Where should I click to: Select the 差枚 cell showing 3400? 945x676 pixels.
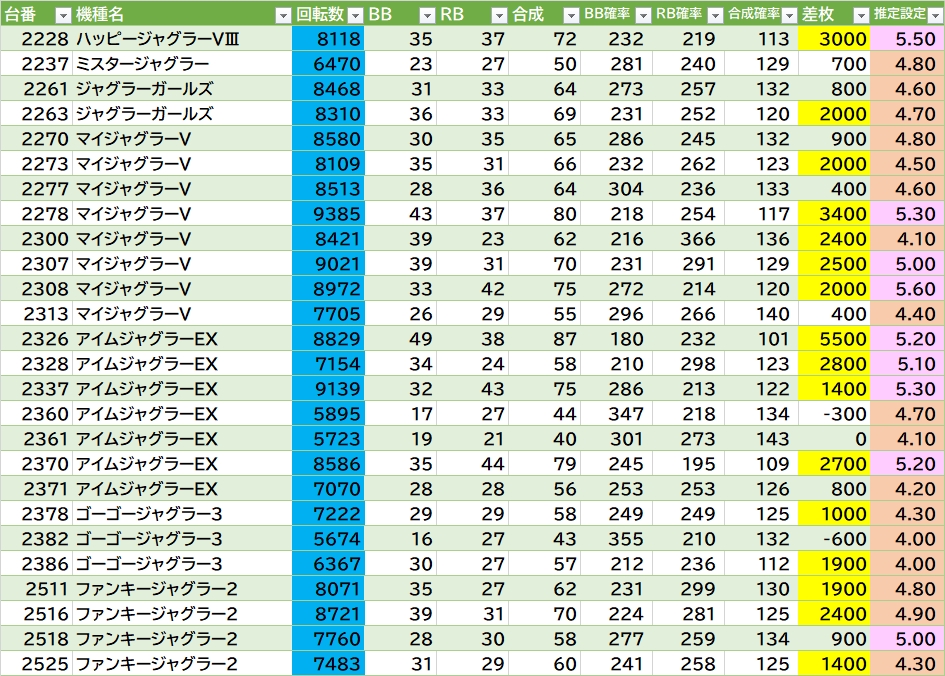pos(834,214)
